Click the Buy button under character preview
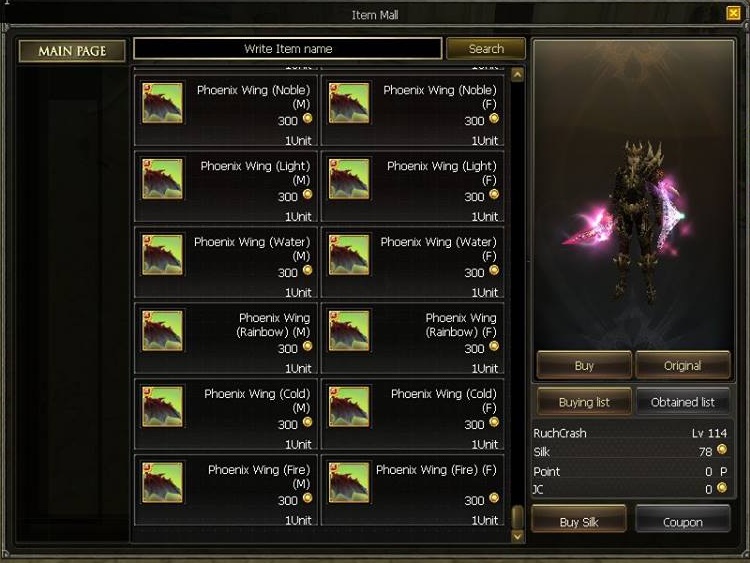Viewport: 750px width, 563px height. coord(584,365)
